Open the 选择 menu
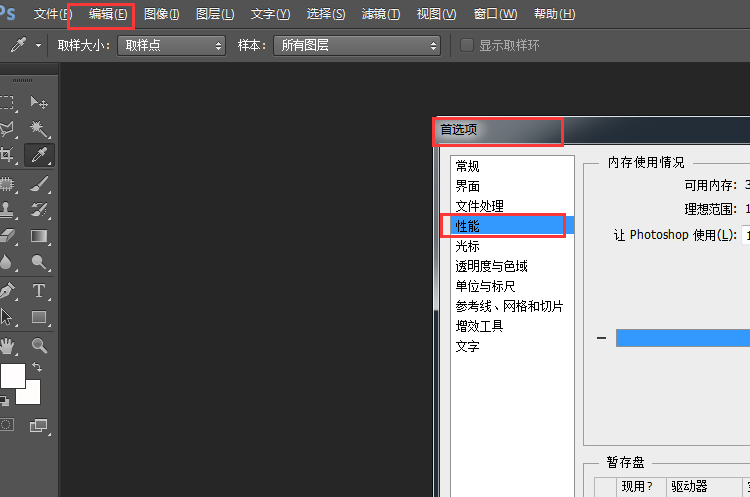The width and height of the screenshot is (750, 497). pos(326,14)
